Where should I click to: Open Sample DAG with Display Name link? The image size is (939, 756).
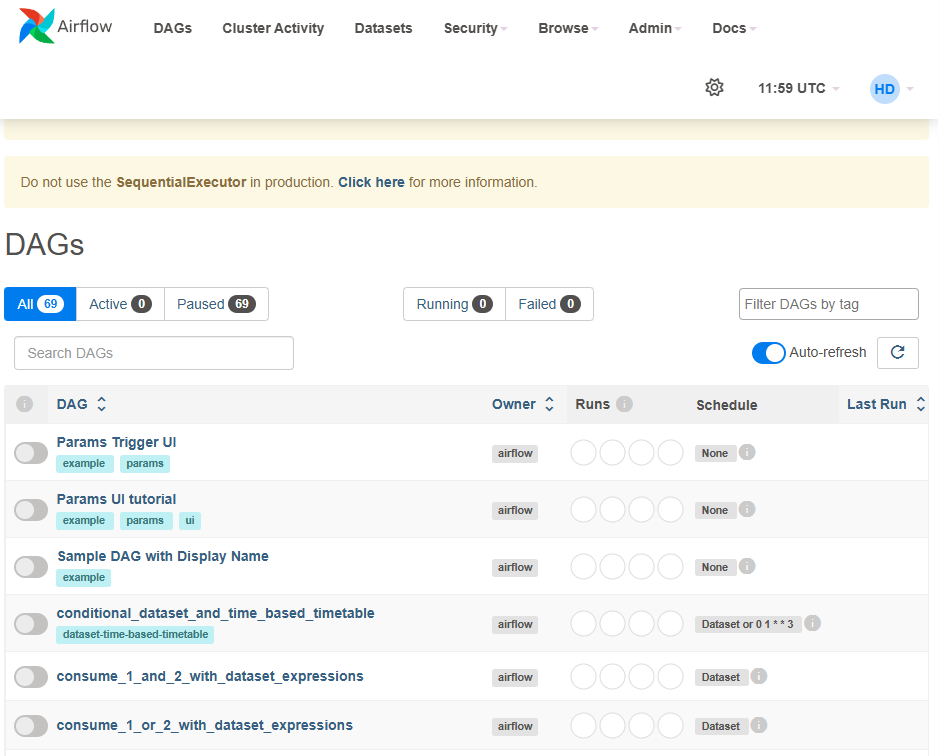(x=163, y=556)
